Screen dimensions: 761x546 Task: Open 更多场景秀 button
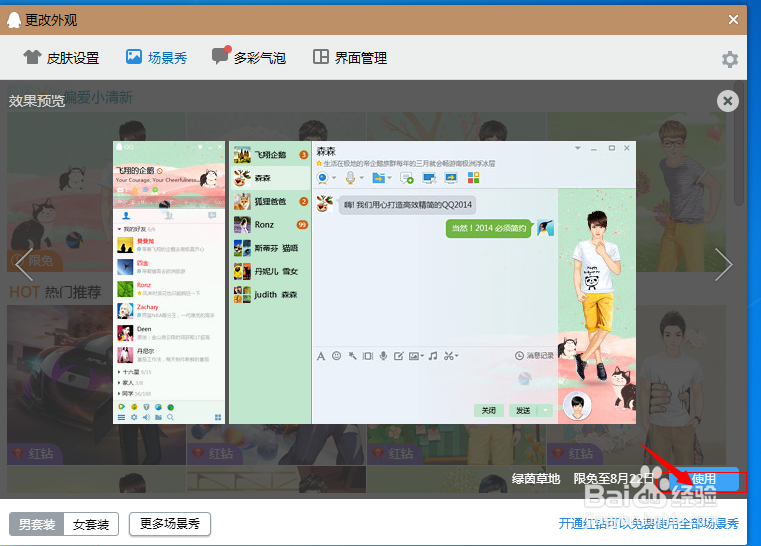tap(170, 524)
